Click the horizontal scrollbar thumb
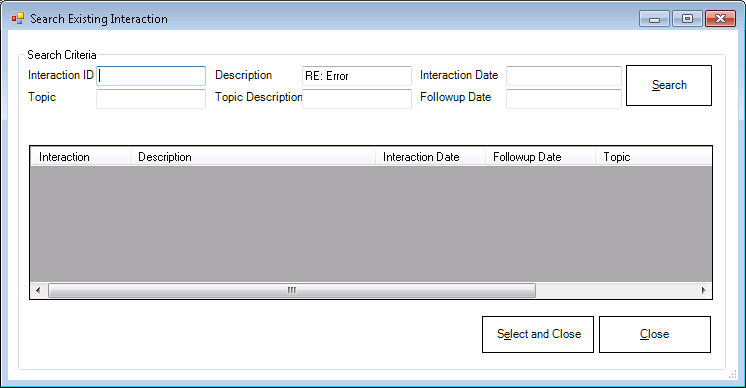Image resolution: width=746 pixels, height=388 pixels. [292, 290]
